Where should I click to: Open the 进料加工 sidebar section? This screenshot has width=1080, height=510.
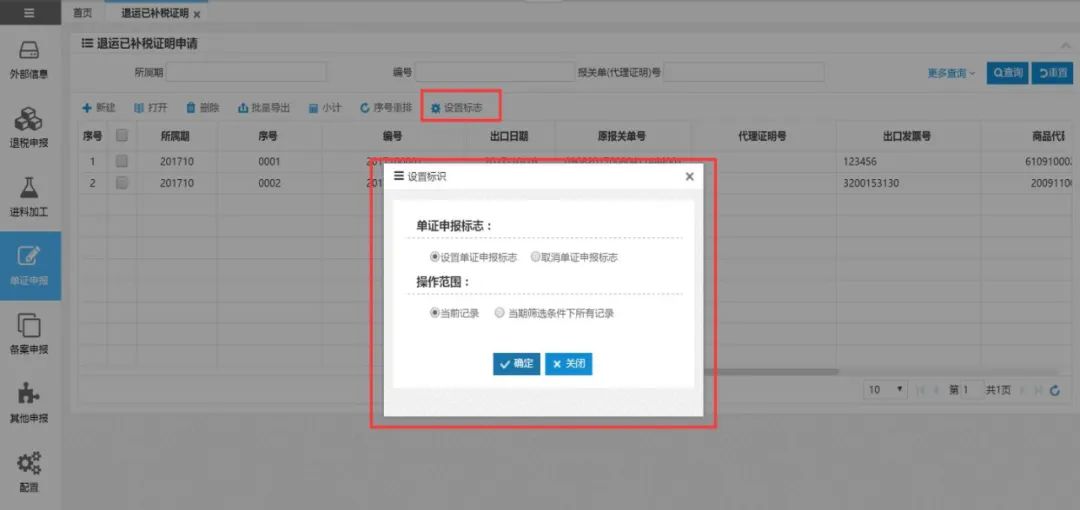tap(29, 198)
